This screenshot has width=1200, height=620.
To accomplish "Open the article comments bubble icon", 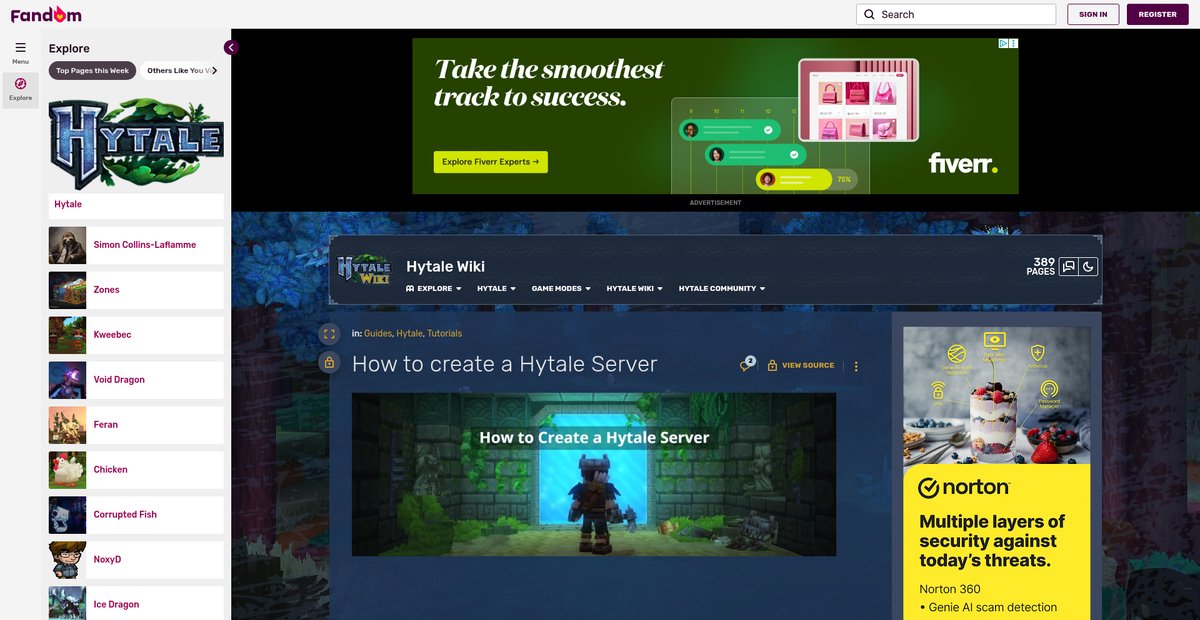I will click(x=747, y=365).
